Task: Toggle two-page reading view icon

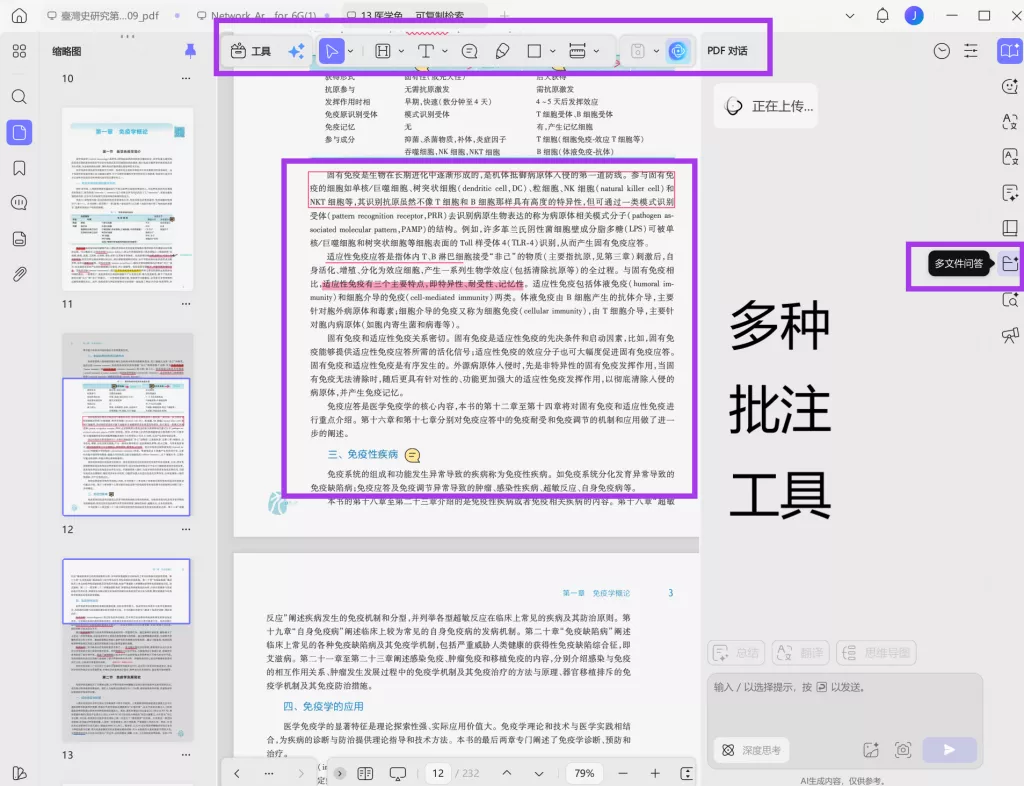Action: (365, 773)
